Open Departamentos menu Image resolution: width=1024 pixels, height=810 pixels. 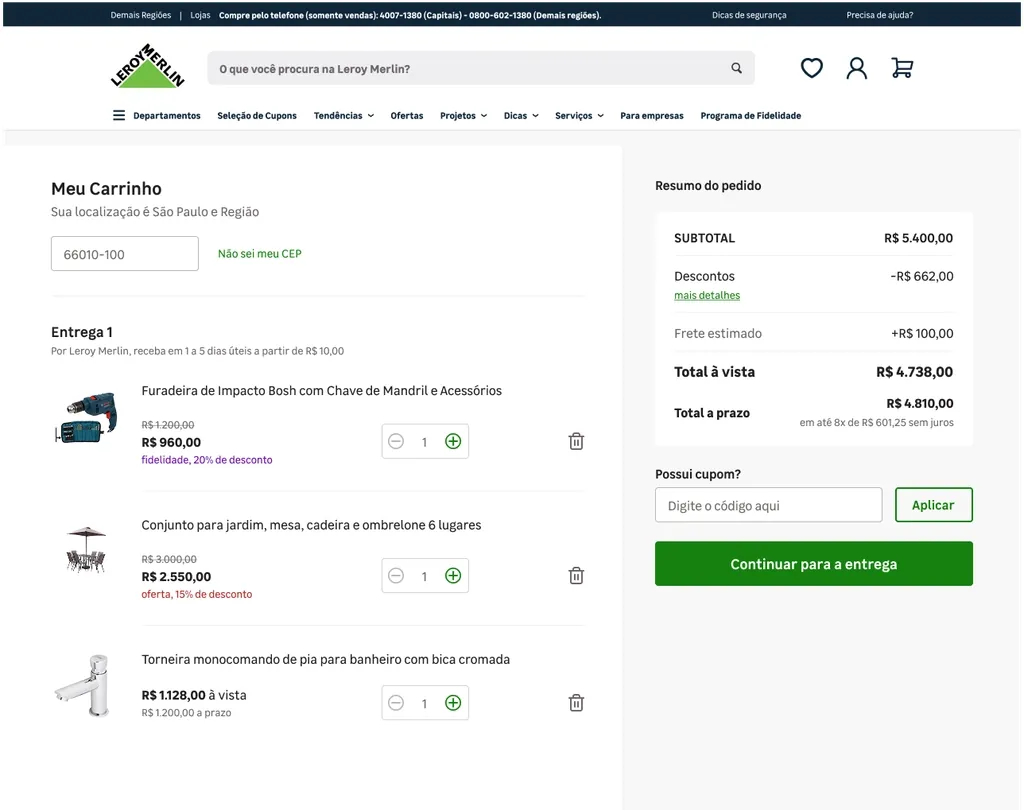click(167, 116)
